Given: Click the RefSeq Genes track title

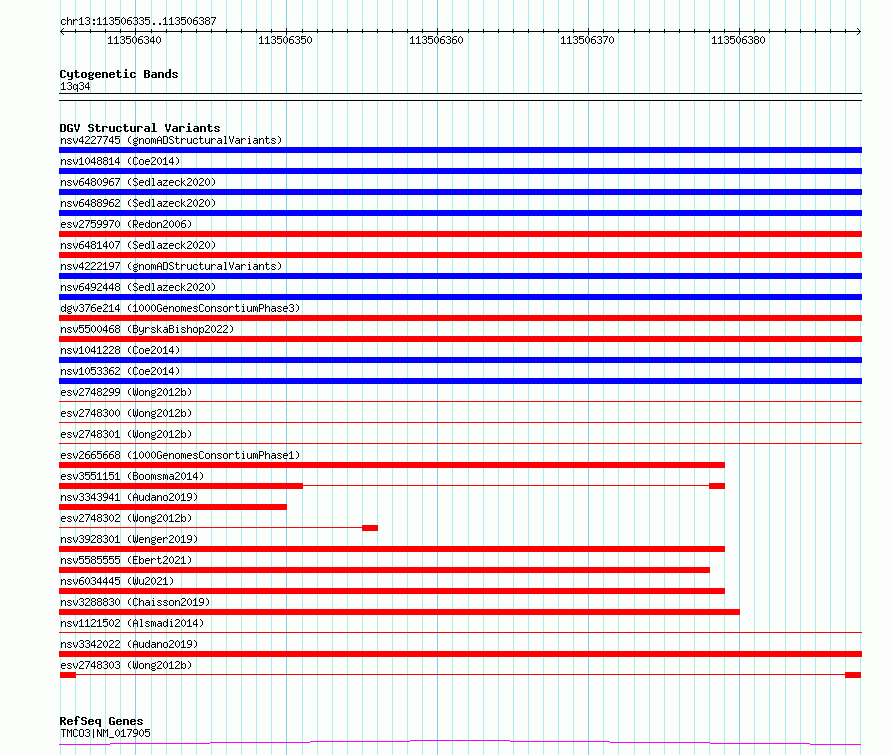Looking at the screenshot, I should point(101,722).
